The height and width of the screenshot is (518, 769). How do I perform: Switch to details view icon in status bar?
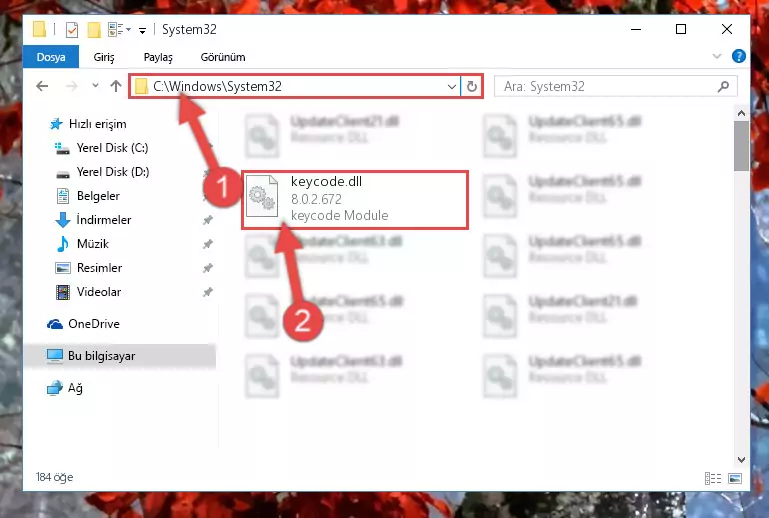[713, 478]
